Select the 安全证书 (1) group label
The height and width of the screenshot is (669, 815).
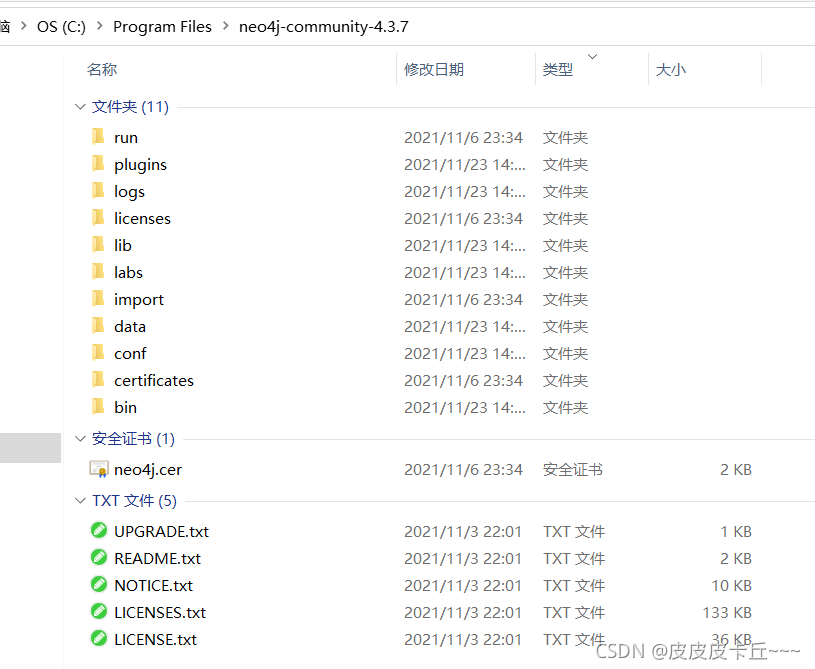[x=133, y=439]
